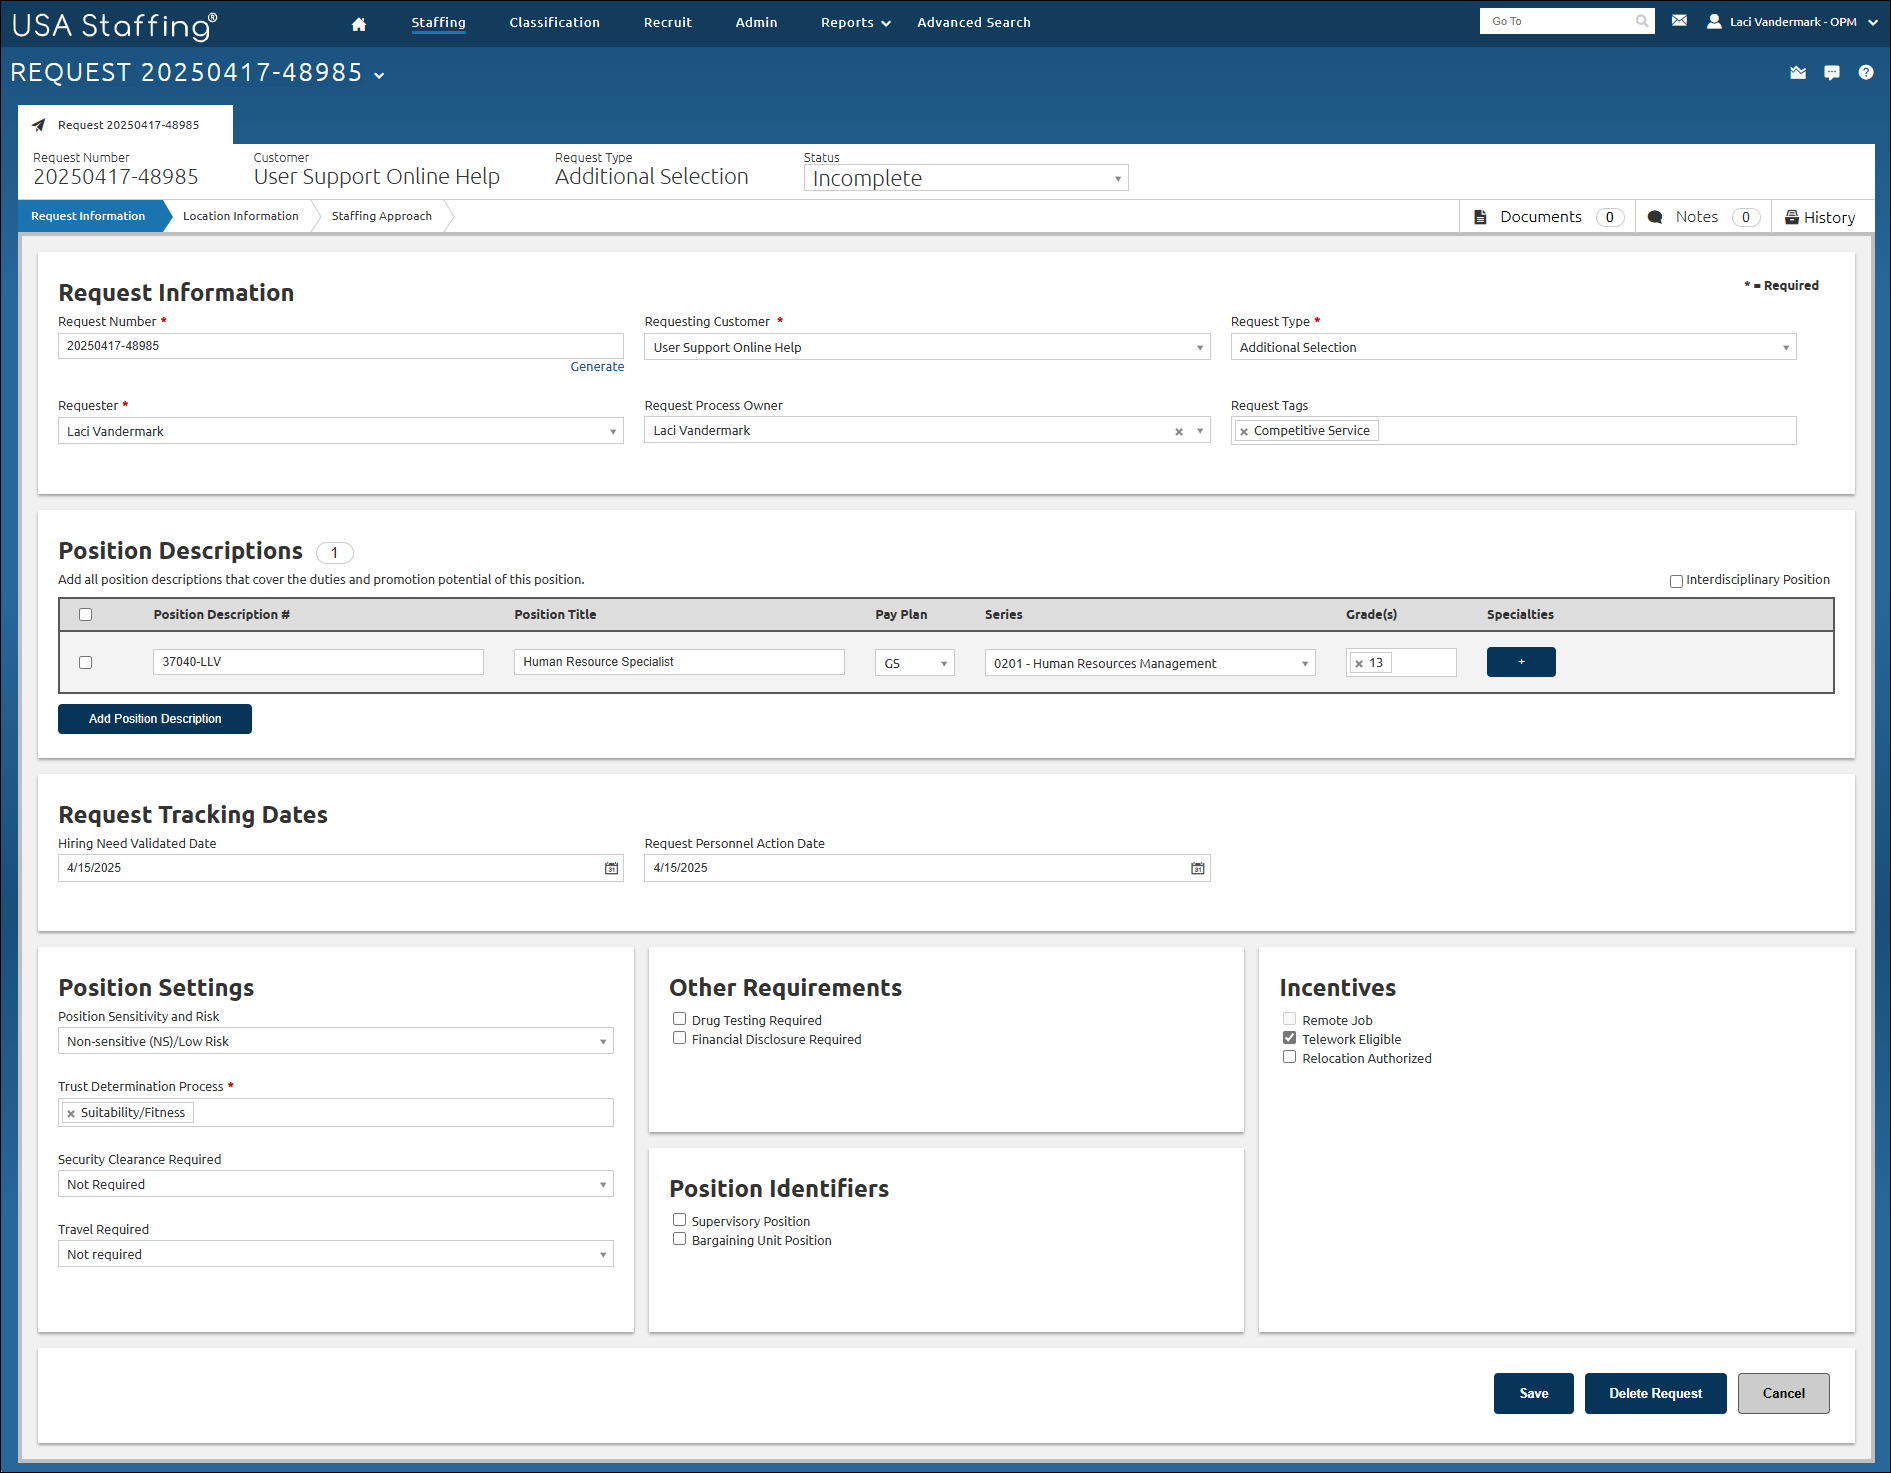This screenshot has width=1891, height=1473.
Task: Click the plus icon under Specialties
Action: (x=1520, y=661)
